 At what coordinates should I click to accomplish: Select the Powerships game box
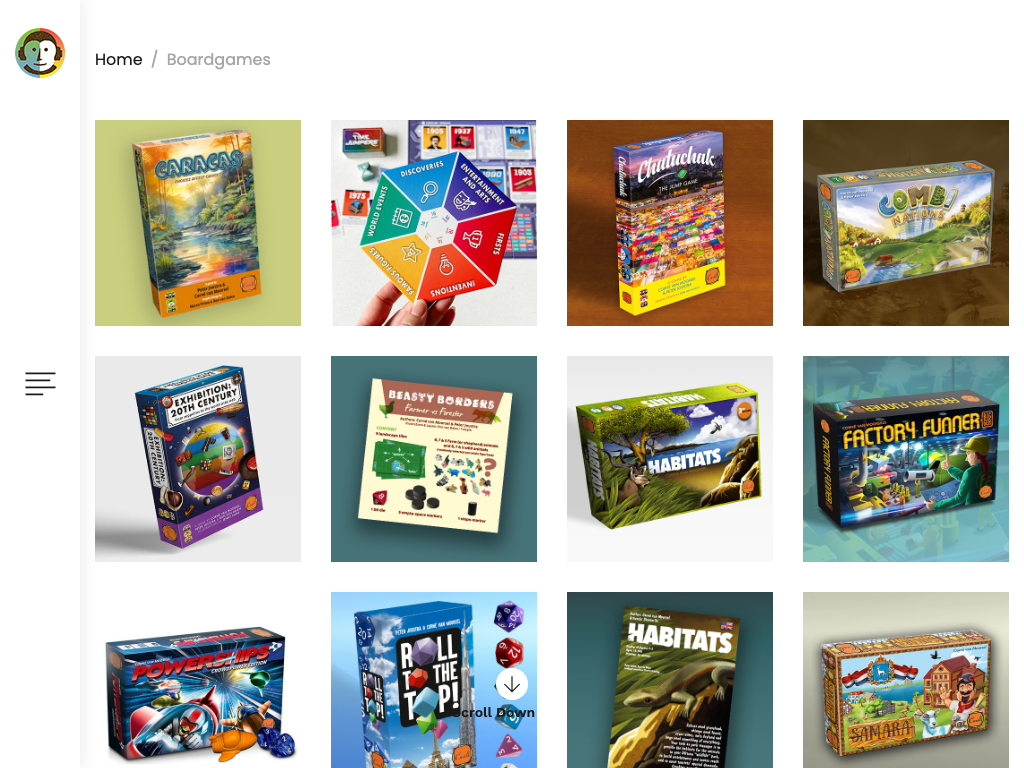coord(198,680)
